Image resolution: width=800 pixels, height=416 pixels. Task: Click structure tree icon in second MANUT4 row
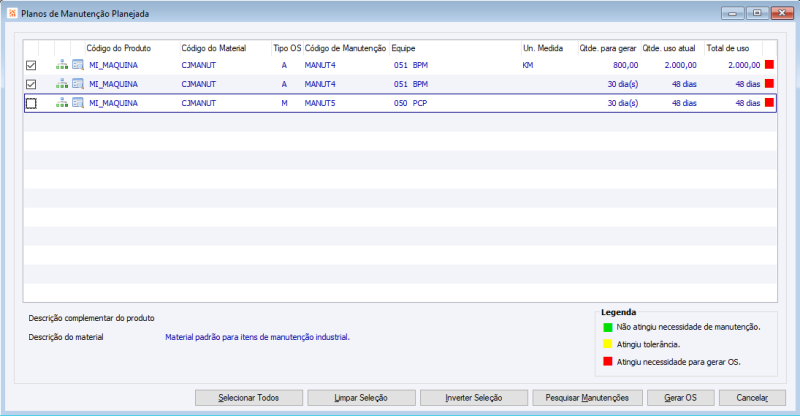click(x=62, y=84)
